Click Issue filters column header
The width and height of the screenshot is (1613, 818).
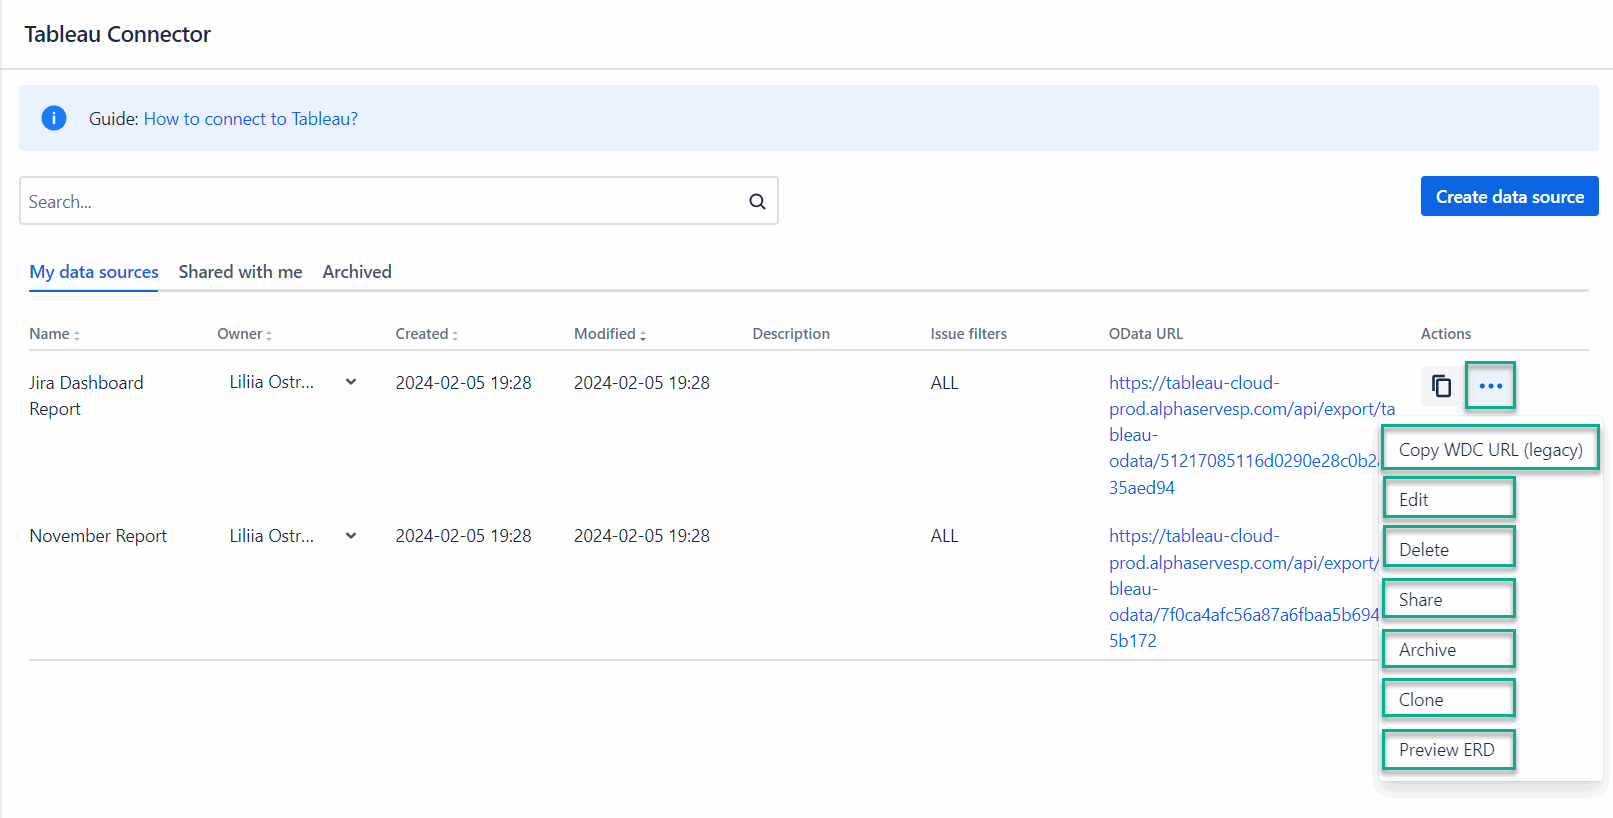coord(968,334)
